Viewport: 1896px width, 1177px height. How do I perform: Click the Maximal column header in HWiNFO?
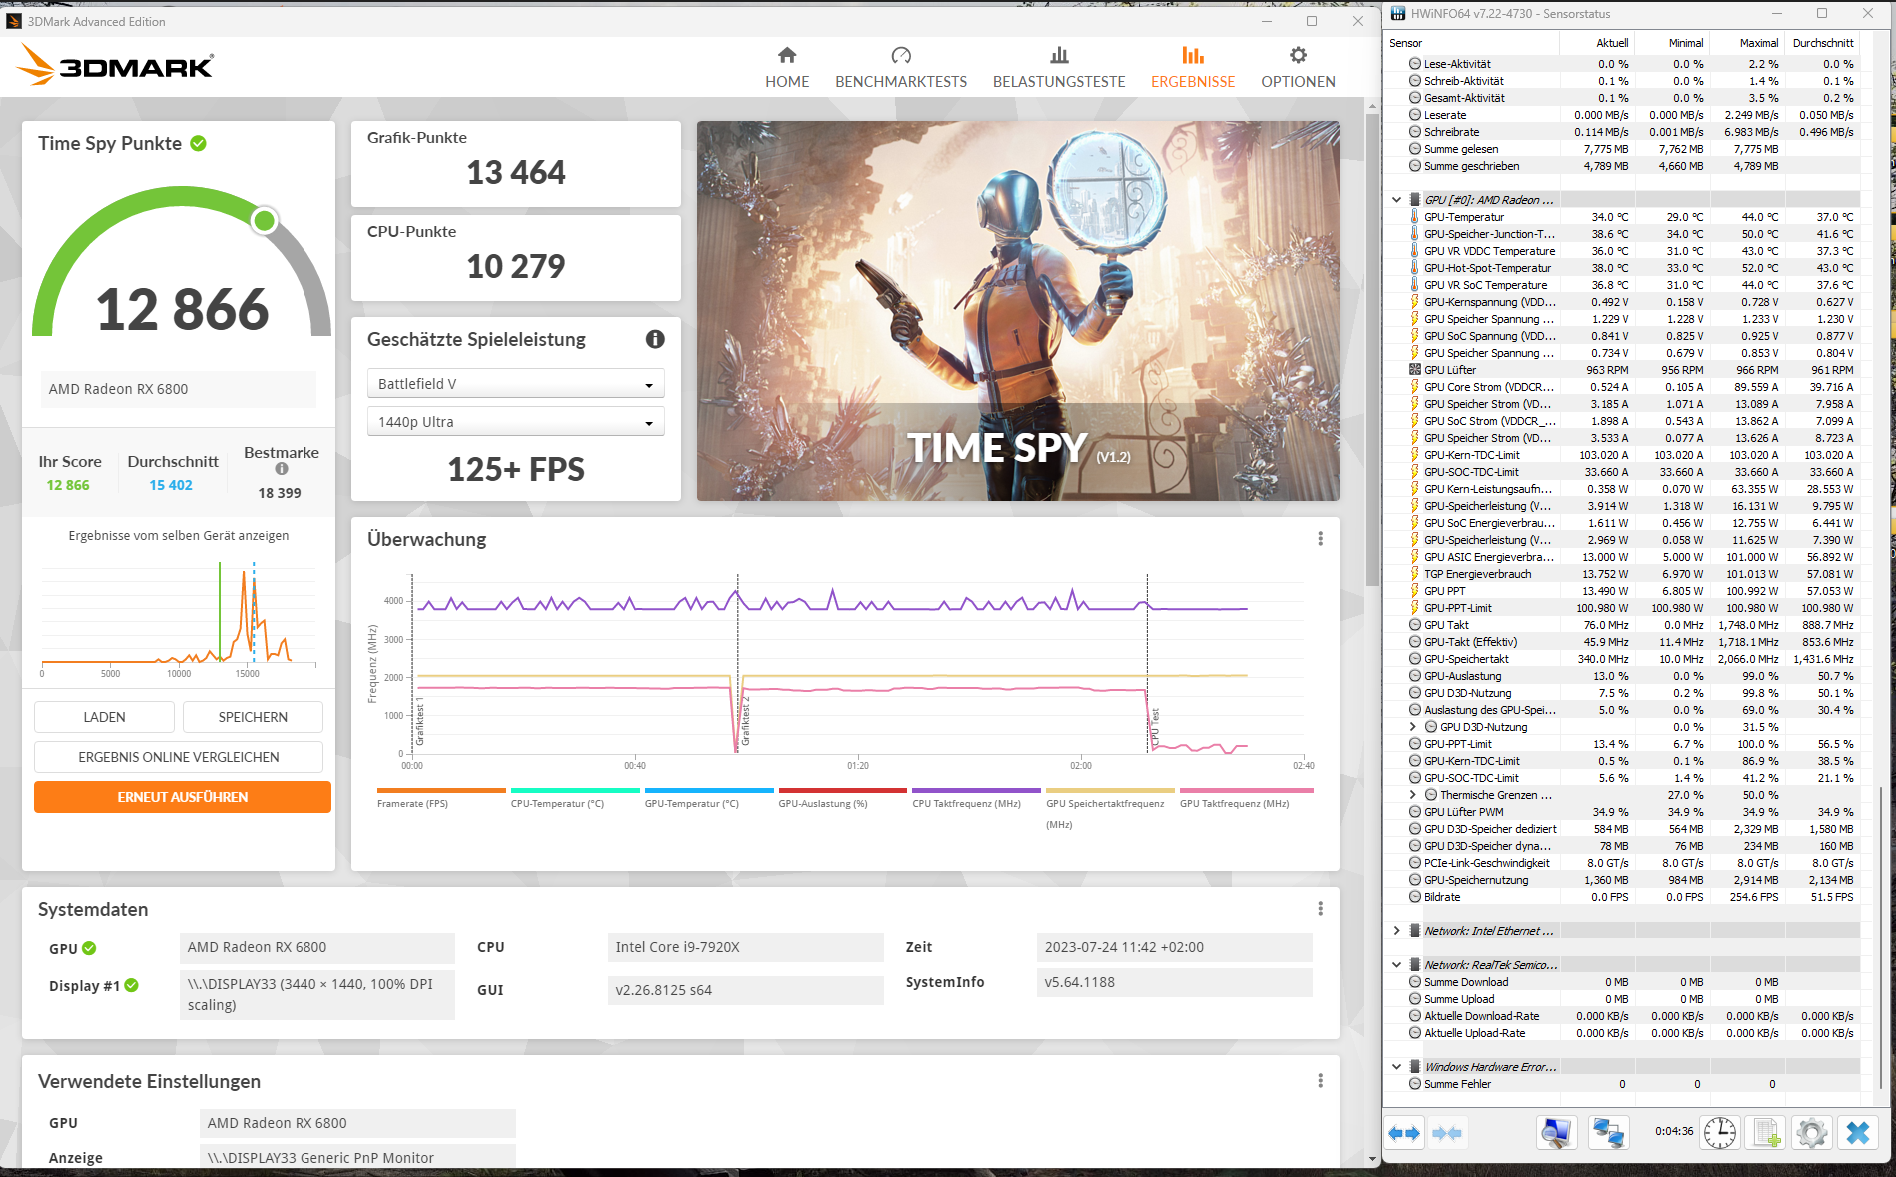point(1747,43)
